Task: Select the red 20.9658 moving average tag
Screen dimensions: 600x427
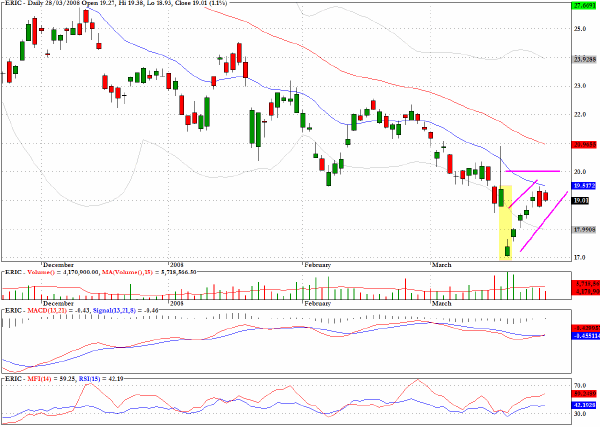Action: tap(585, 145)
